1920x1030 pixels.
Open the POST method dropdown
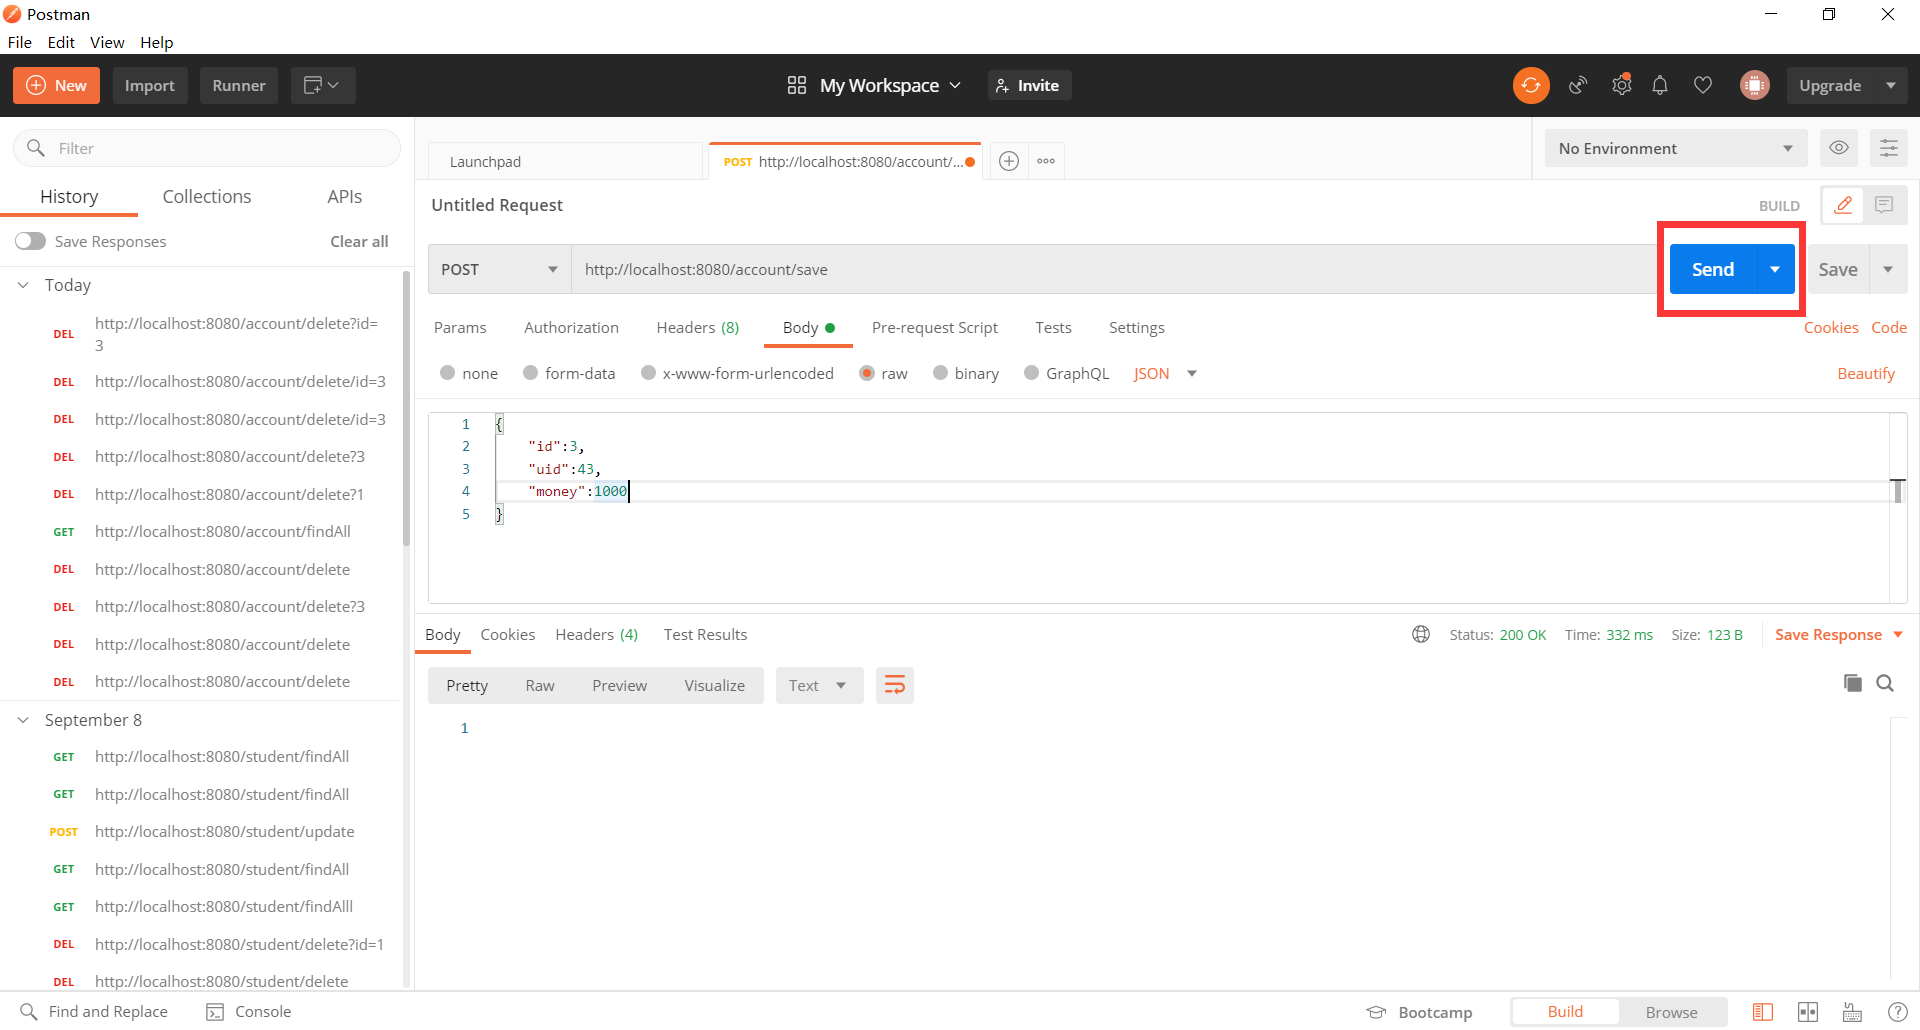[499, 269]
